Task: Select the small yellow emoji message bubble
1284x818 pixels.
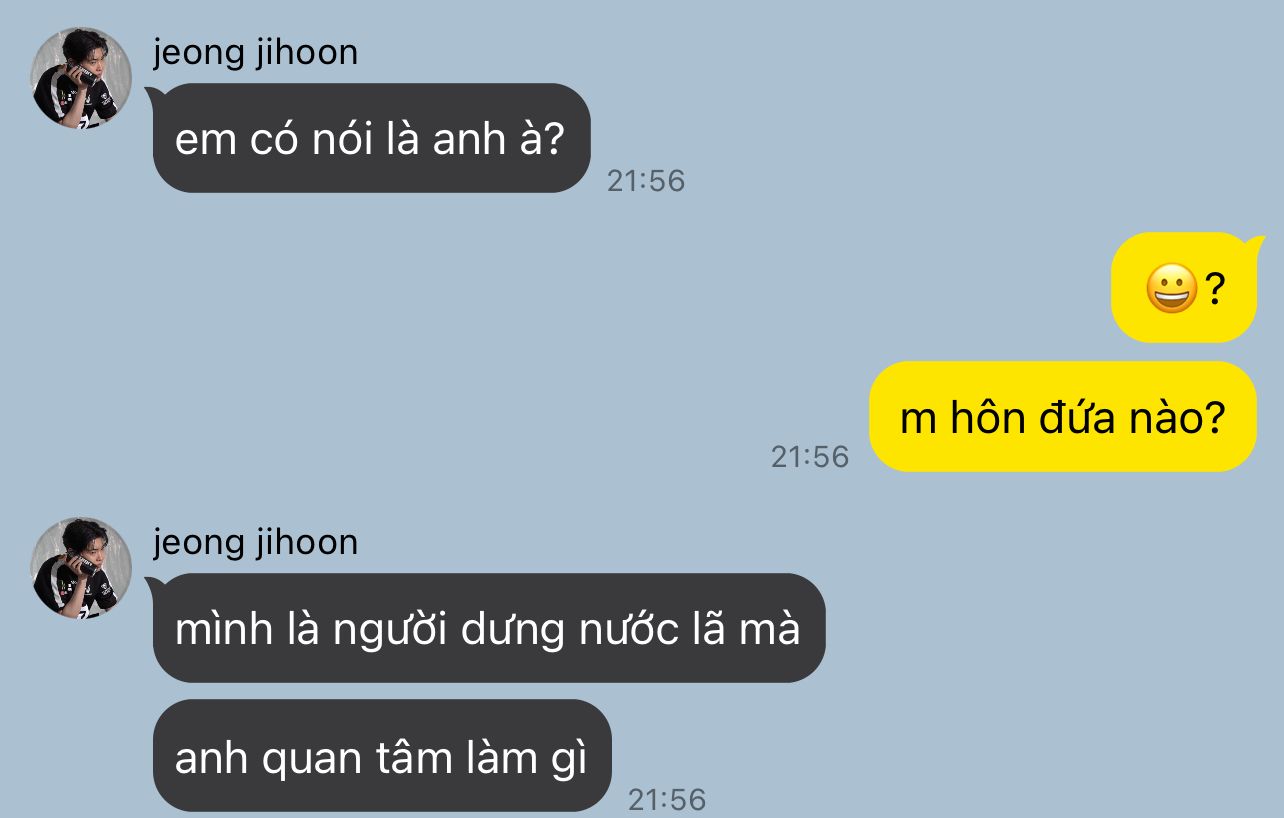Action: click(x=1184, y=288)
